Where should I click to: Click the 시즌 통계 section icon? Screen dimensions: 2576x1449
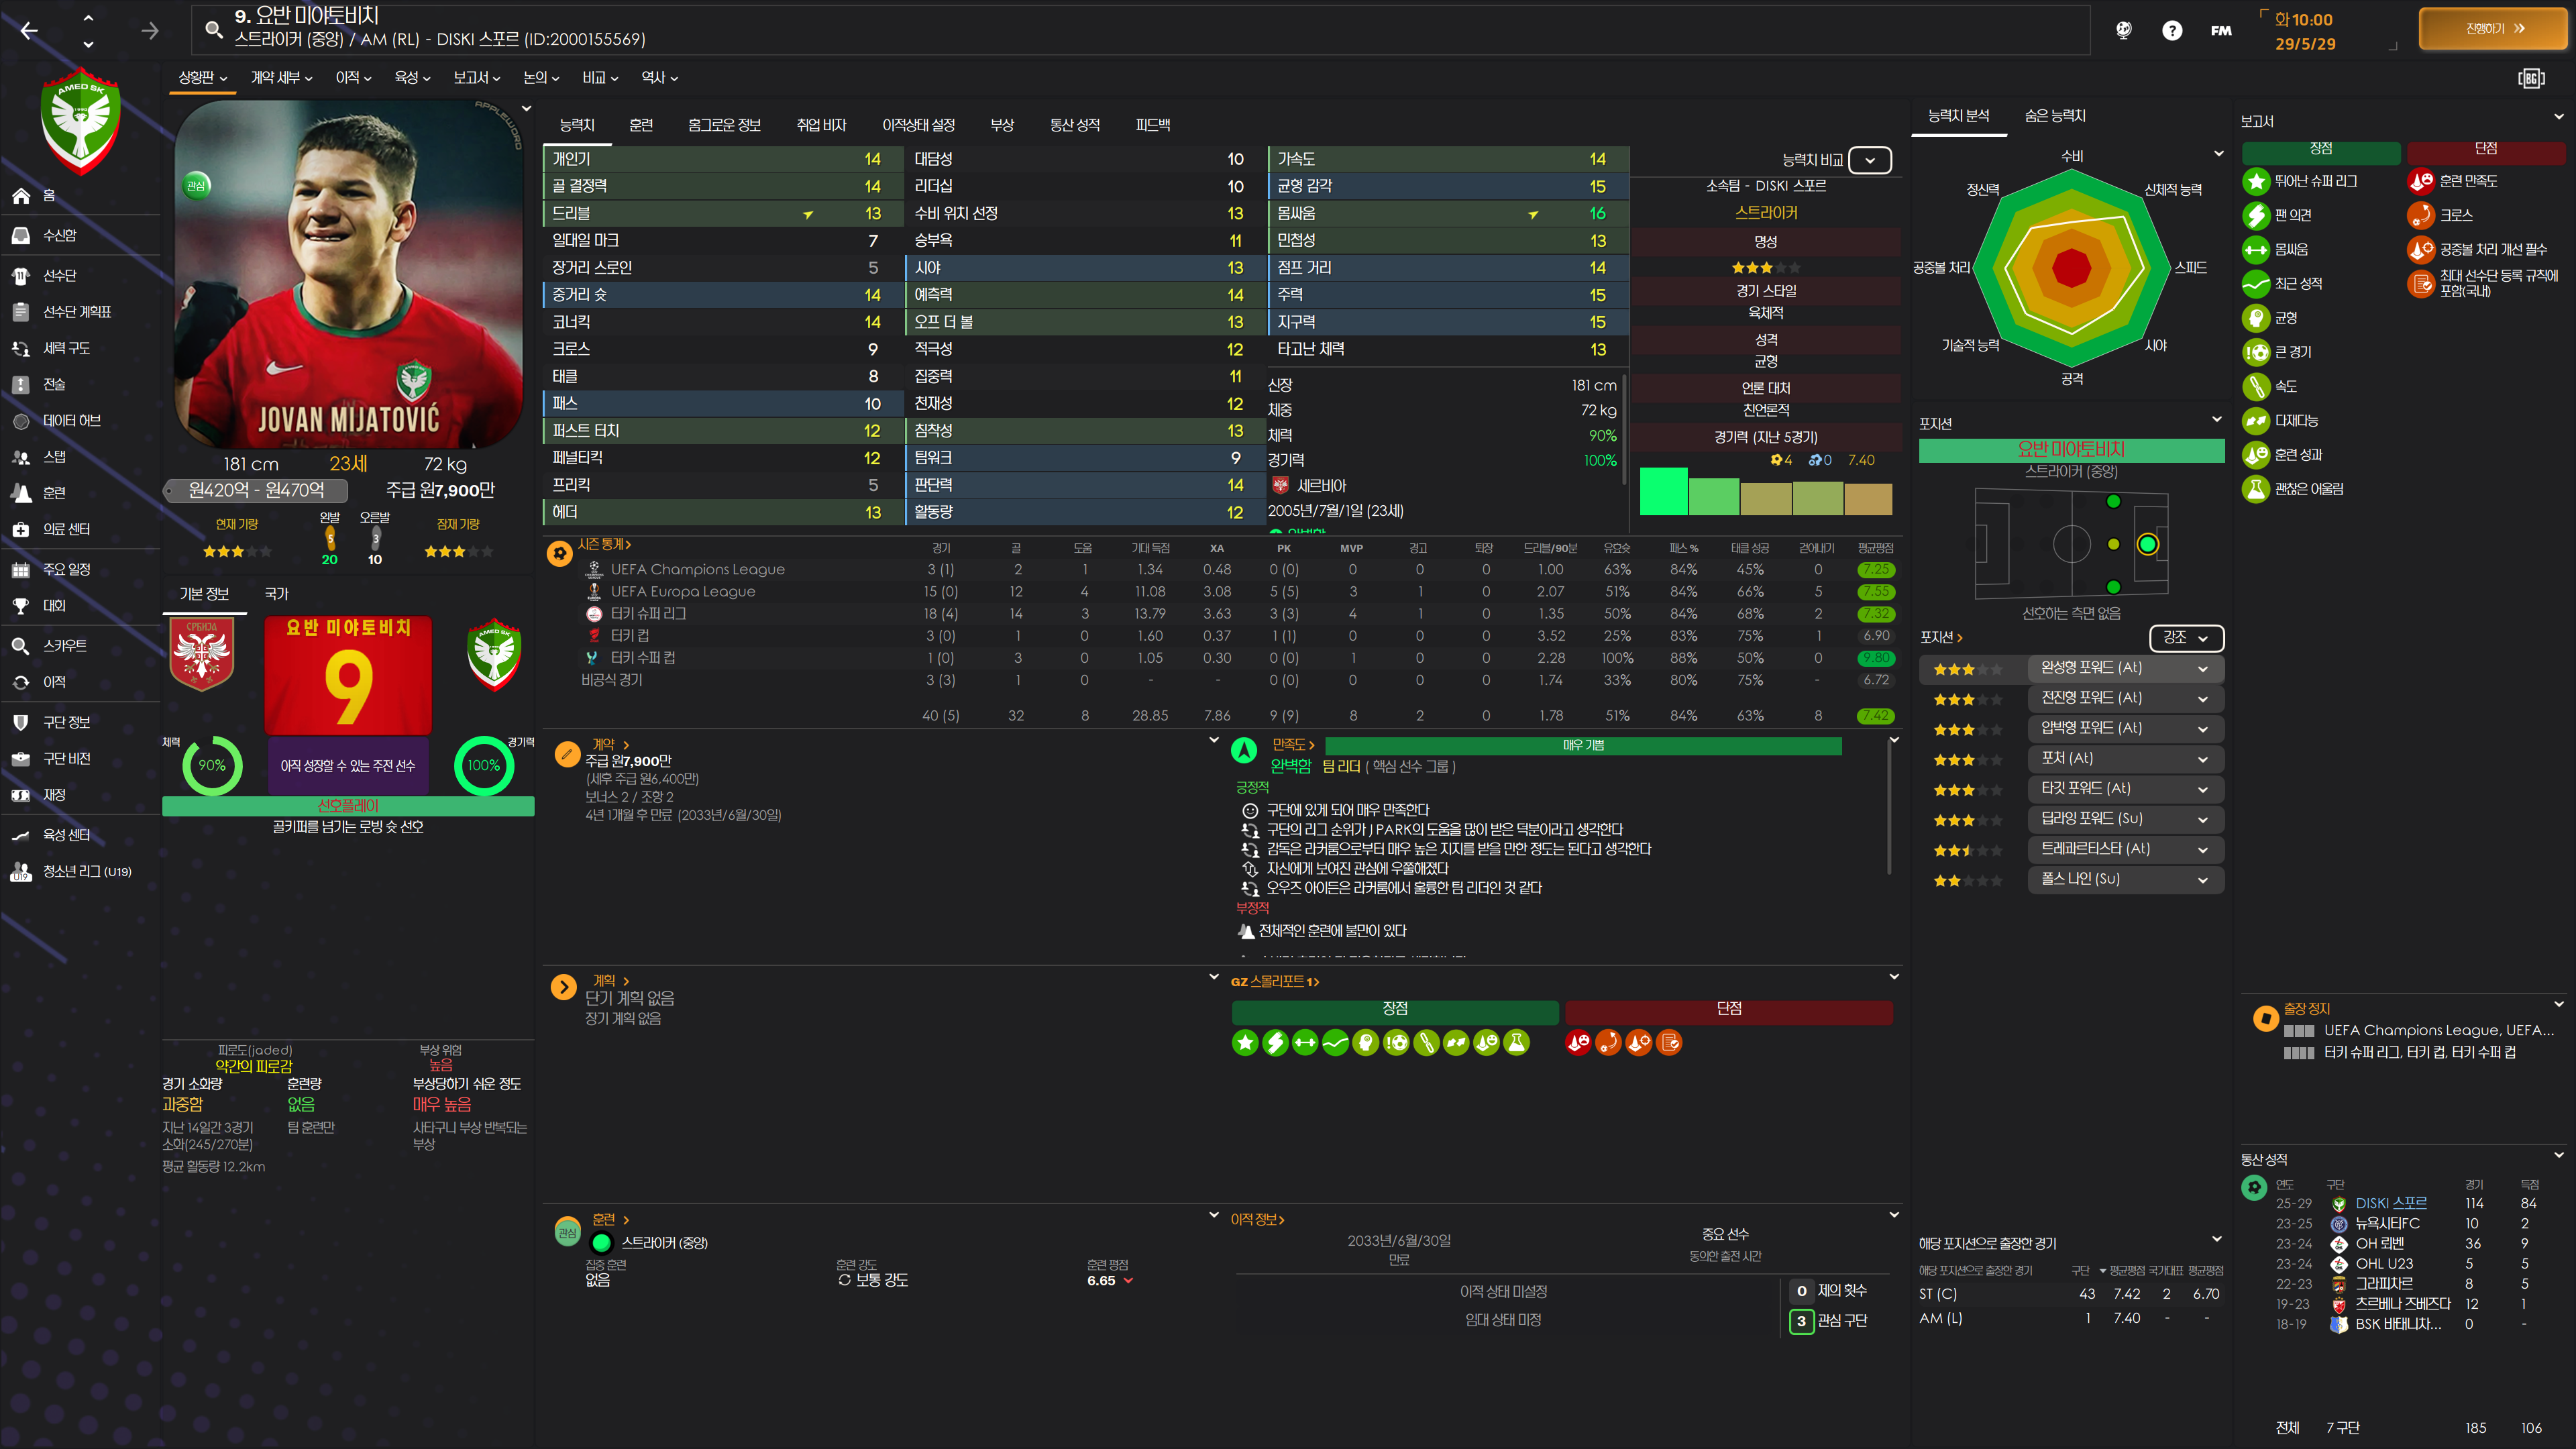(x=560, y=553)
